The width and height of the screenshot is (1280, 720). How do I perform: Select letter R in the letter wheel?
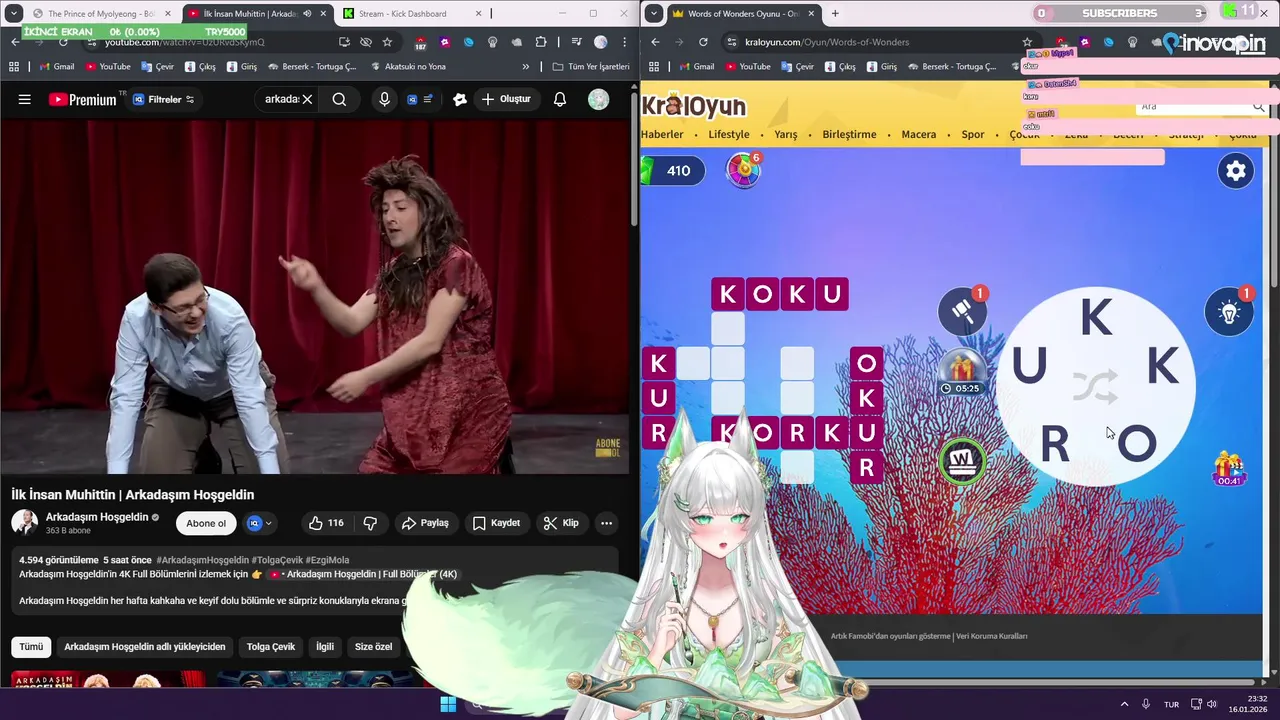pyautogui.click(x=1055, y=444)
